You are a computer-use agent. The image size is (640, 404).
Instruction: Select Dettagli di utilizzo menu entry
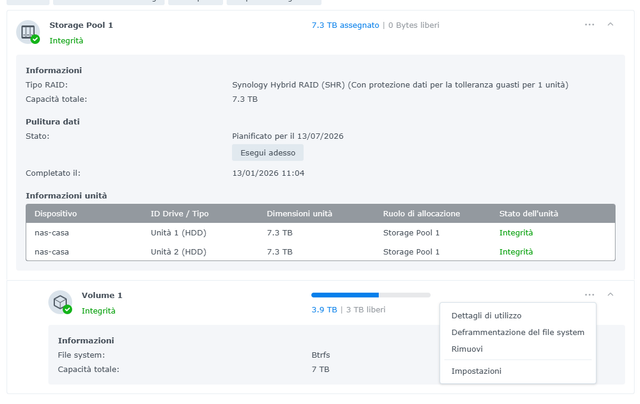[518, 315]
